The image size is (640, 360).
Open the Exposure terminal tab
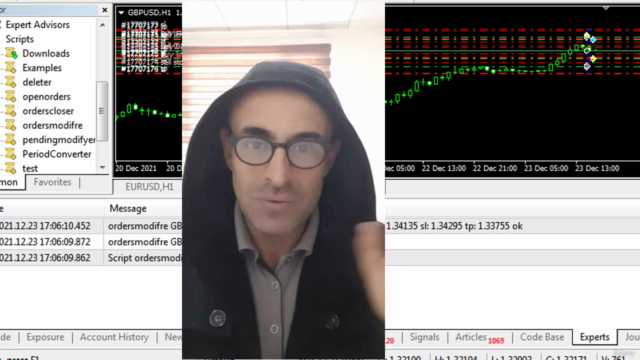(x=45, y=337)
